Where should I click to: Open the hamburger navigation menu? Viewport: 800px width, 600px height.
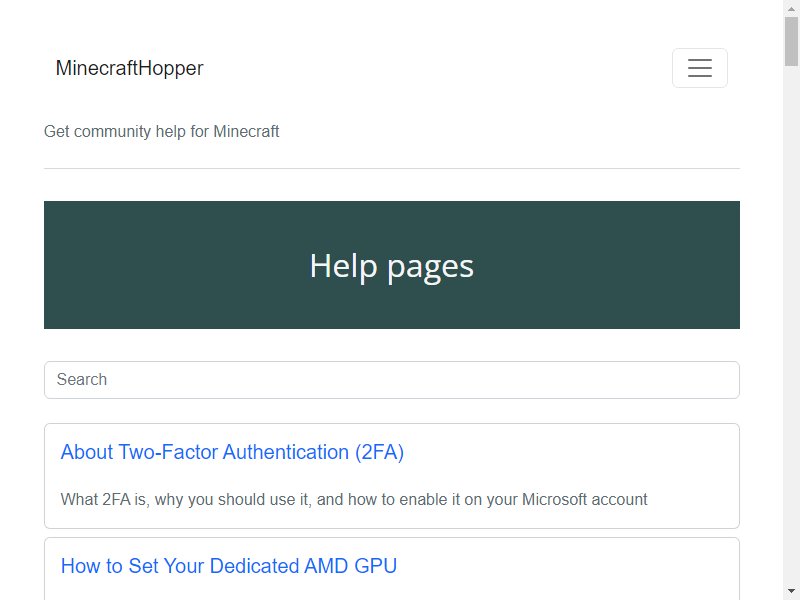pos(699,68)
